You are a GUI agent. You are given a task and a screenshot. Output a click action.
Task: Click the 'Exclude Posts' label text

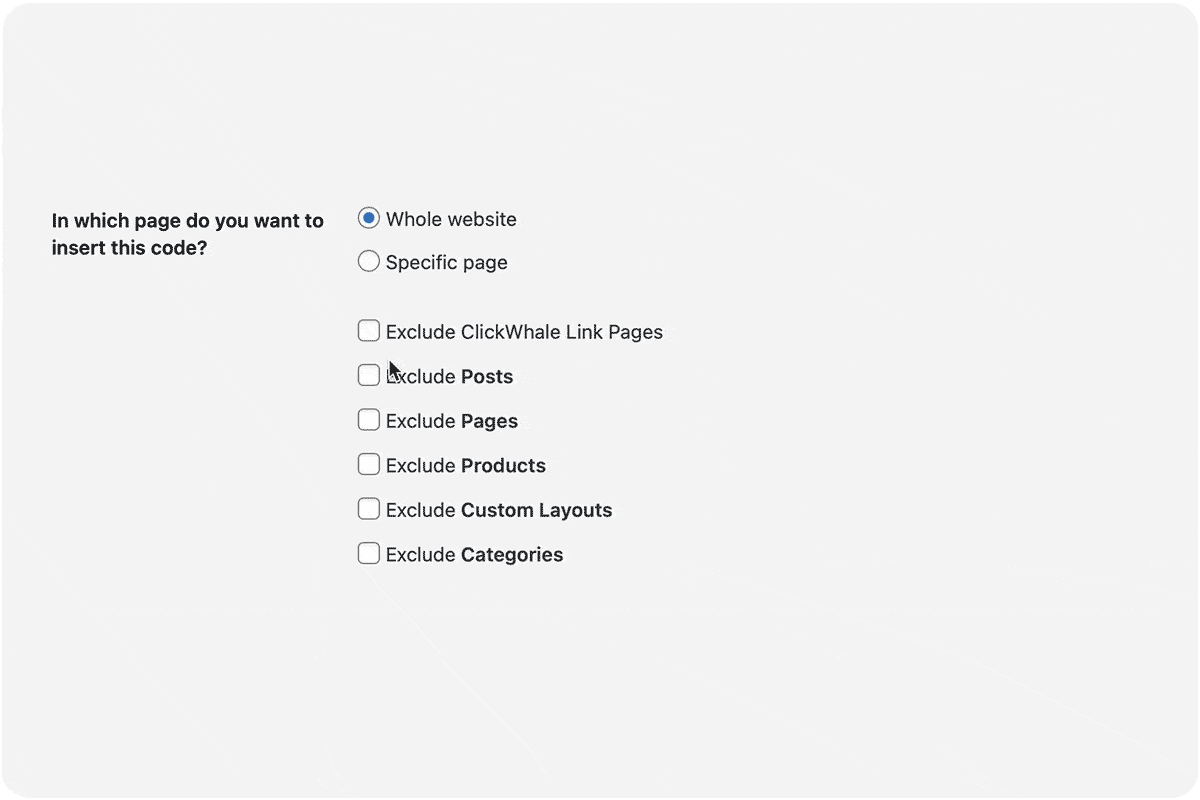[450, 377]
